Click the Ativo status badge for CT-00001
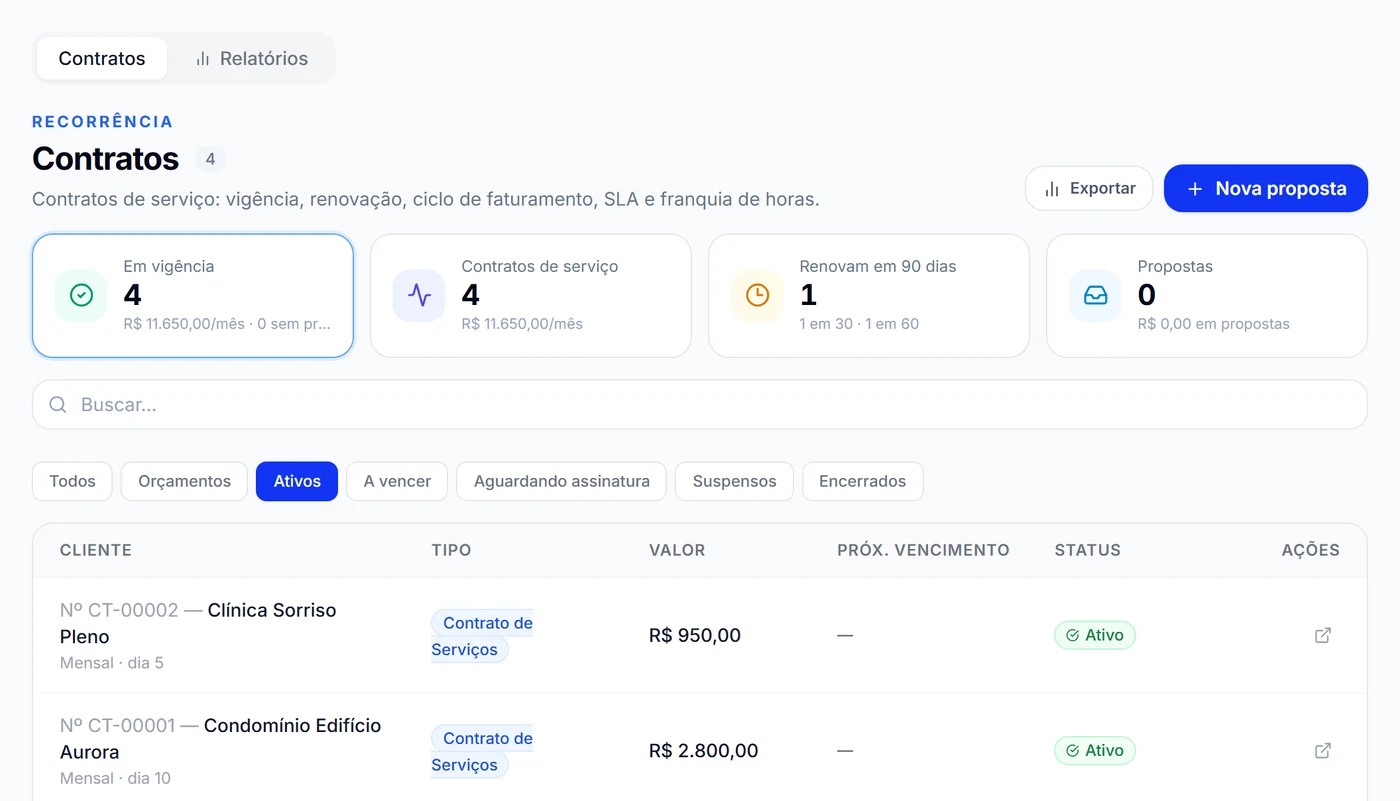Image resolution: width=1400 pixels, height=801 pixels. [1095, 750]
